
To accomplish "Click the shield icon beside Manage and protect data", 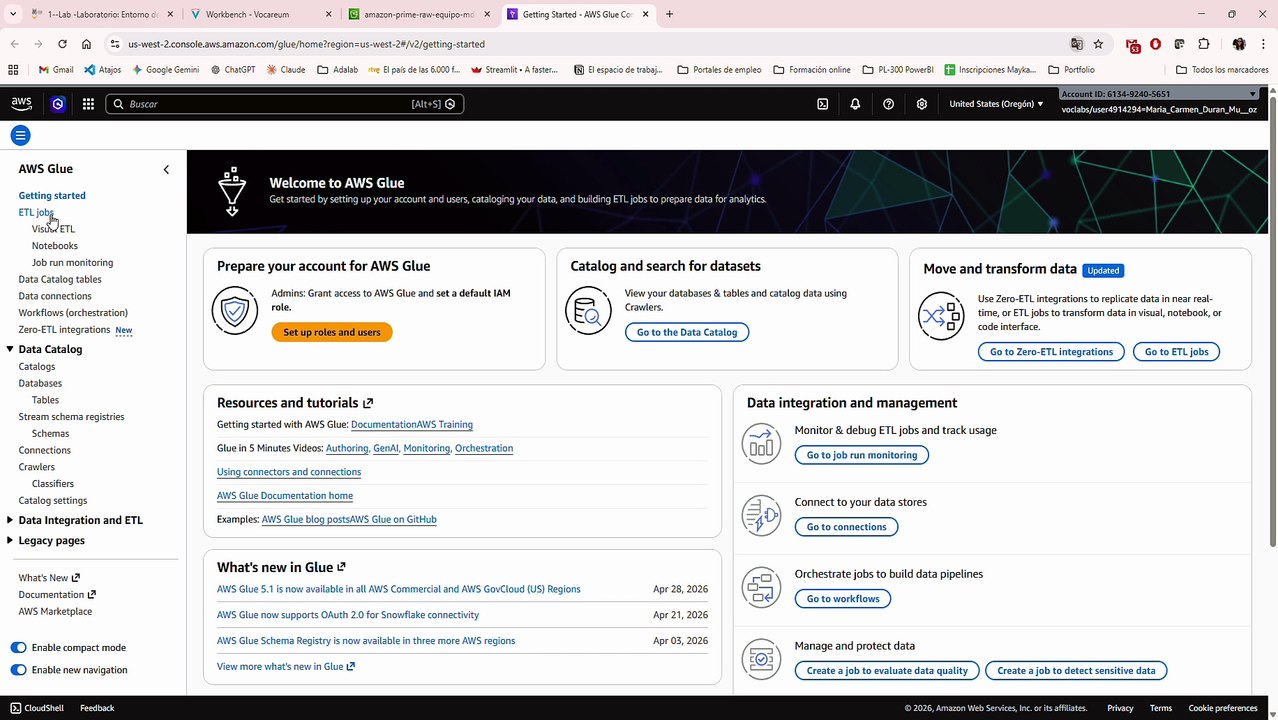I will [x=761, y=659].
